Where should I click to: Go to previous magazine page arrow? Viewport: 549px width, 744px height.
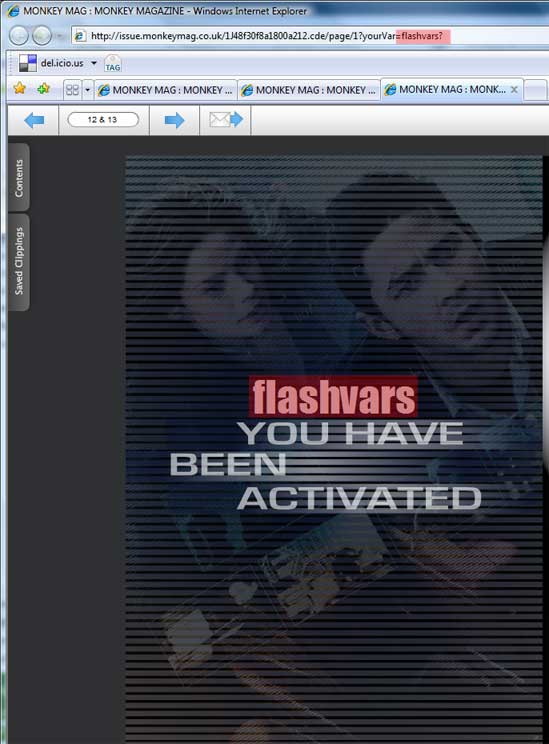point(34,120)
